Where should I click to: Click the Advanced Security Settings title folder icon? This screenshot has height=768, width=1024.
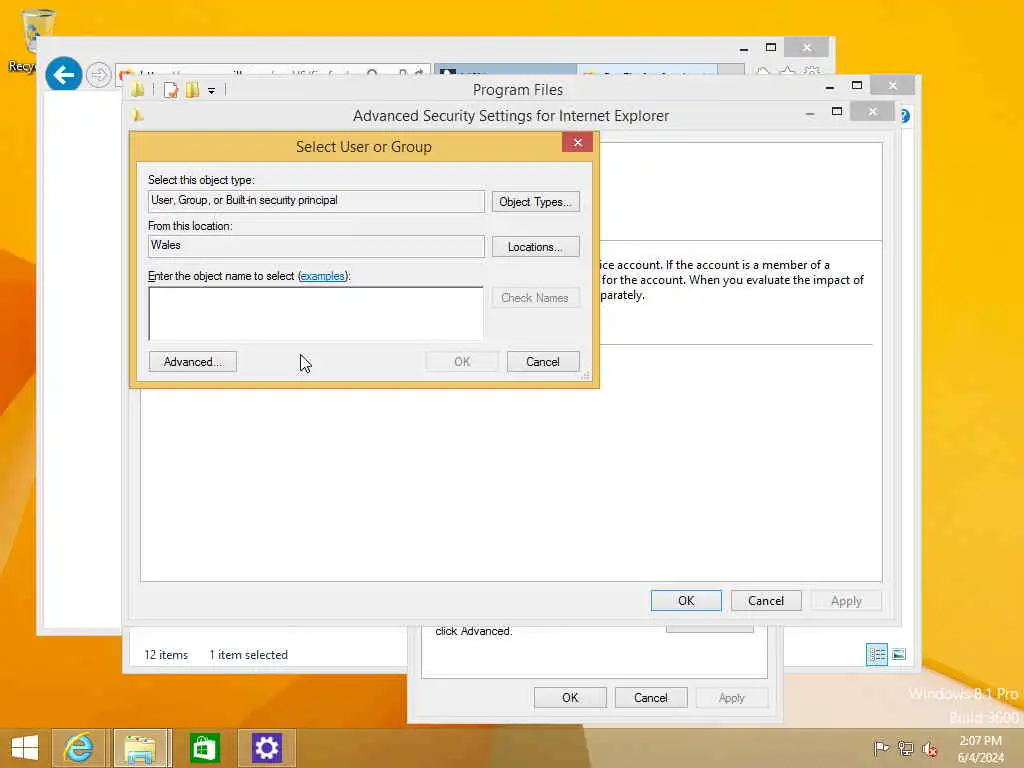pyautogui.click(x=138, y=116)
